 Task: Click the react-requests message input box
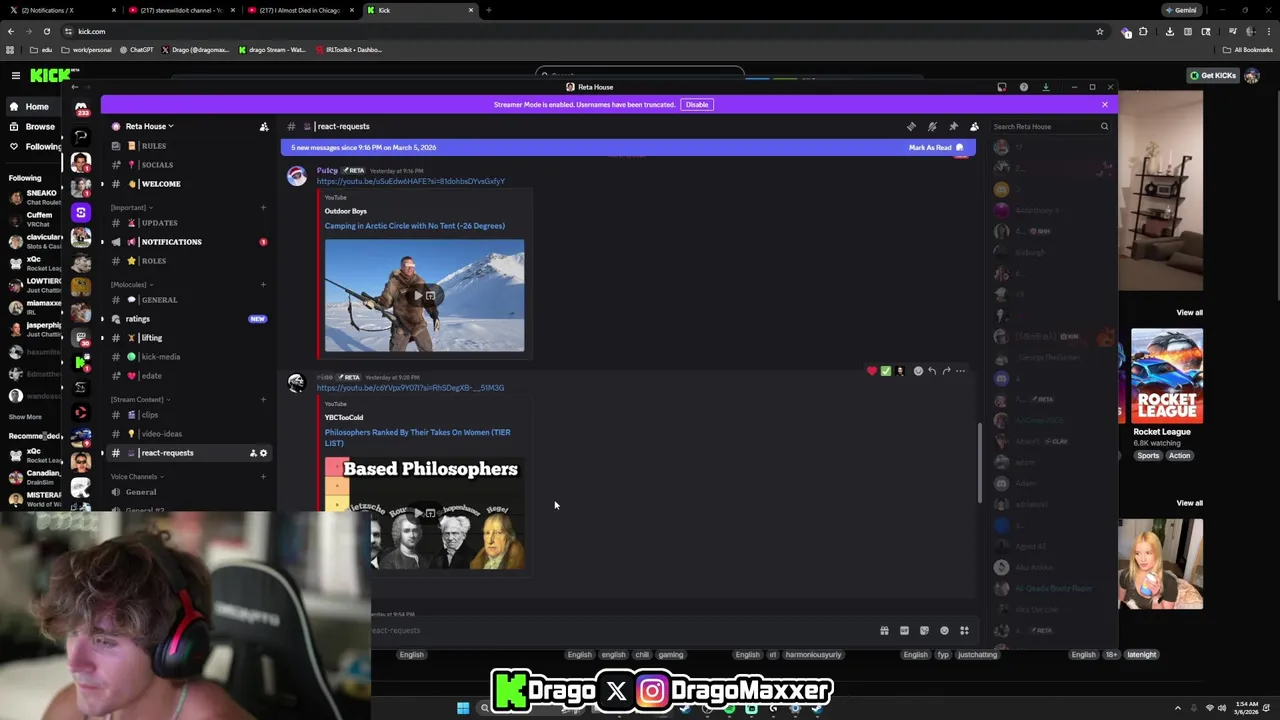point(620,631)
